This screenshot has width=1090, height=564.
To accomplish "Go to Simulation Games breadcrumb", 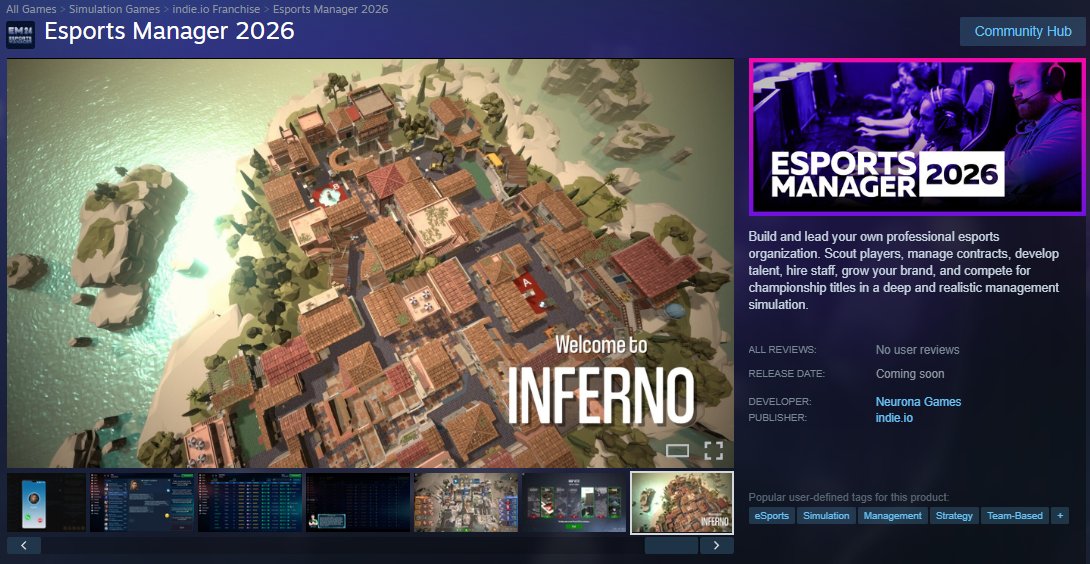I will point(114,9).
